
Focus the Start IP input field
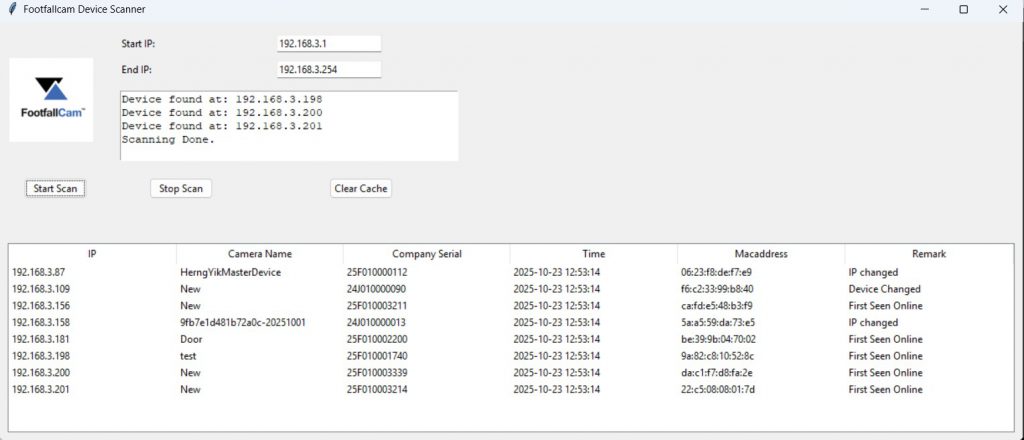(x=328, y=44)
